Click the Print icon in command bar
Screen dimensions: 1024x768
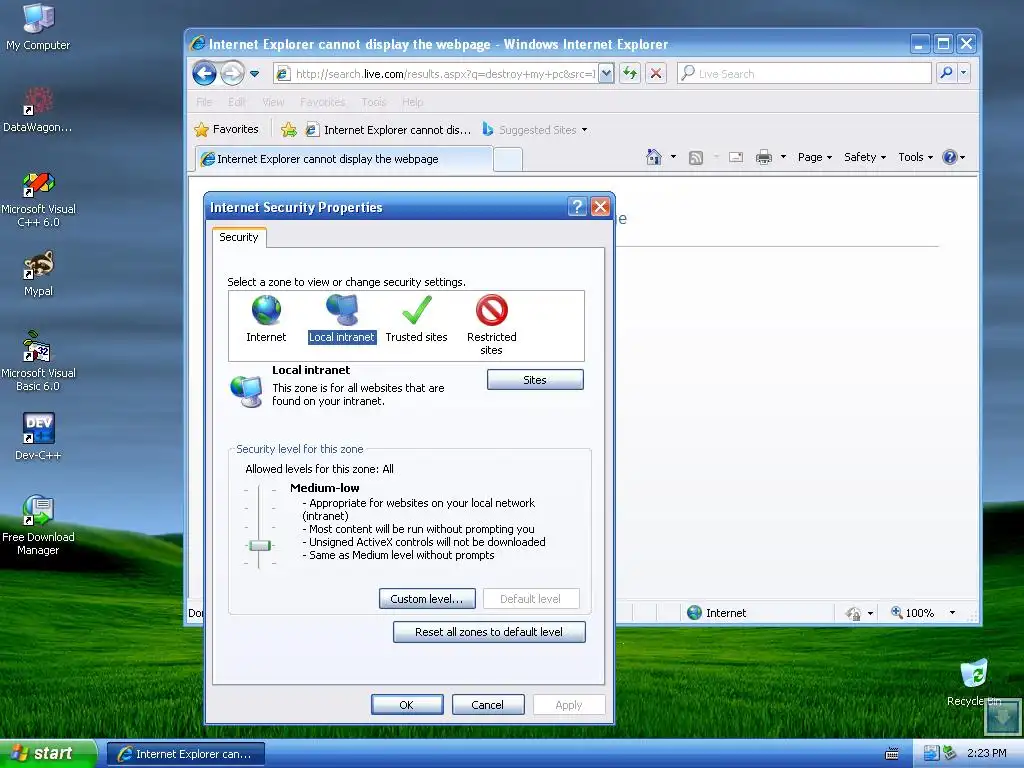[x=763, y=157]
